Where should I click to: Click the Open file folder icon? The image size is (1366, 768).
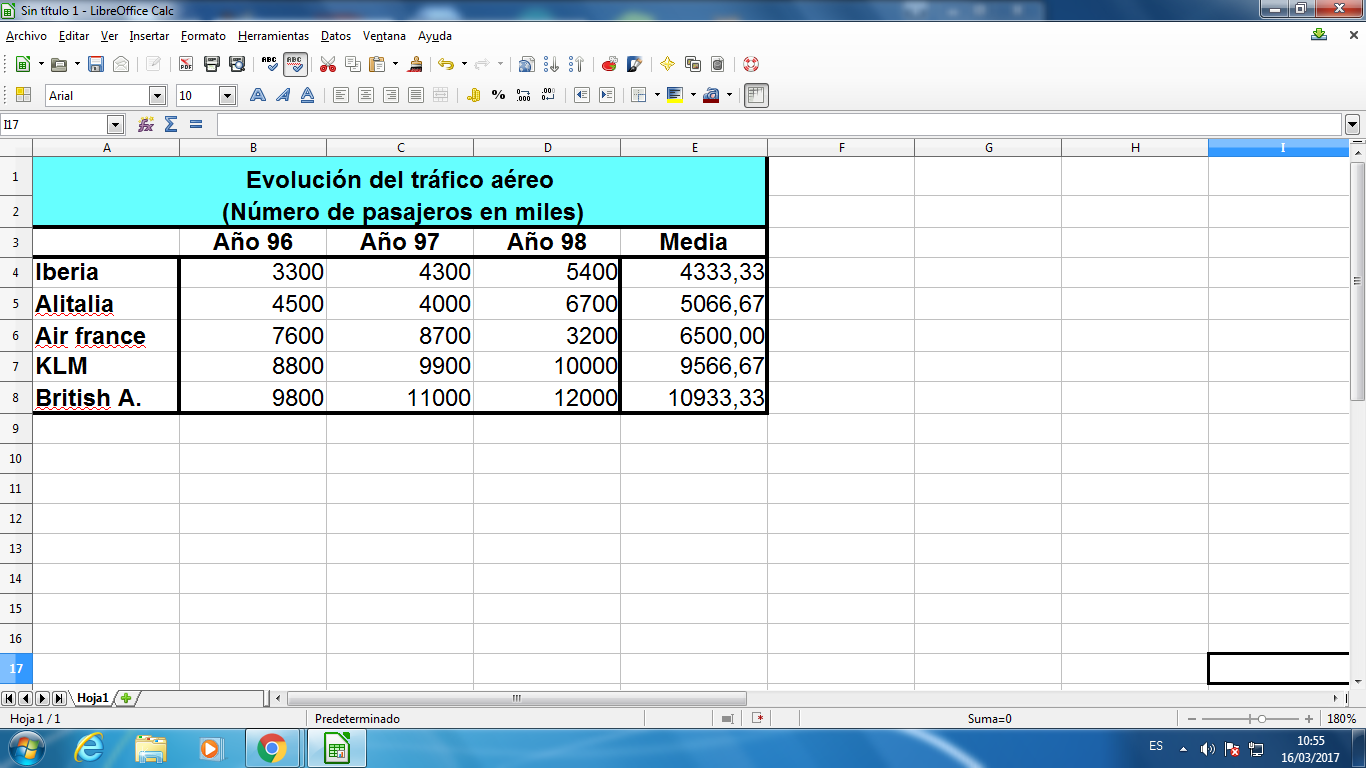tap(58, 64)
